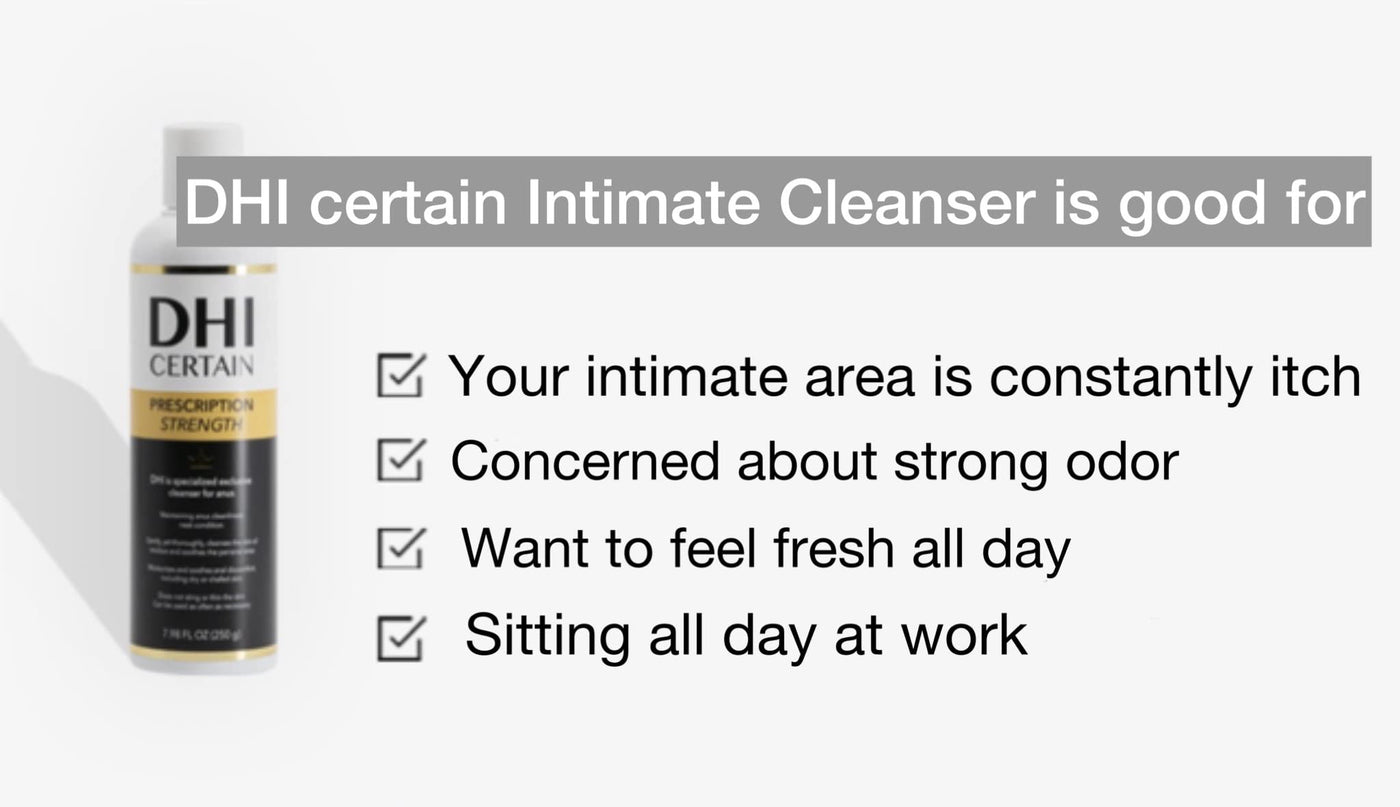This screenshot has width=1400, height=807.
Task: Tick the checkbox beside "Concerned about strong odor"
Action: pyautogui.click(x=400, y=461)
